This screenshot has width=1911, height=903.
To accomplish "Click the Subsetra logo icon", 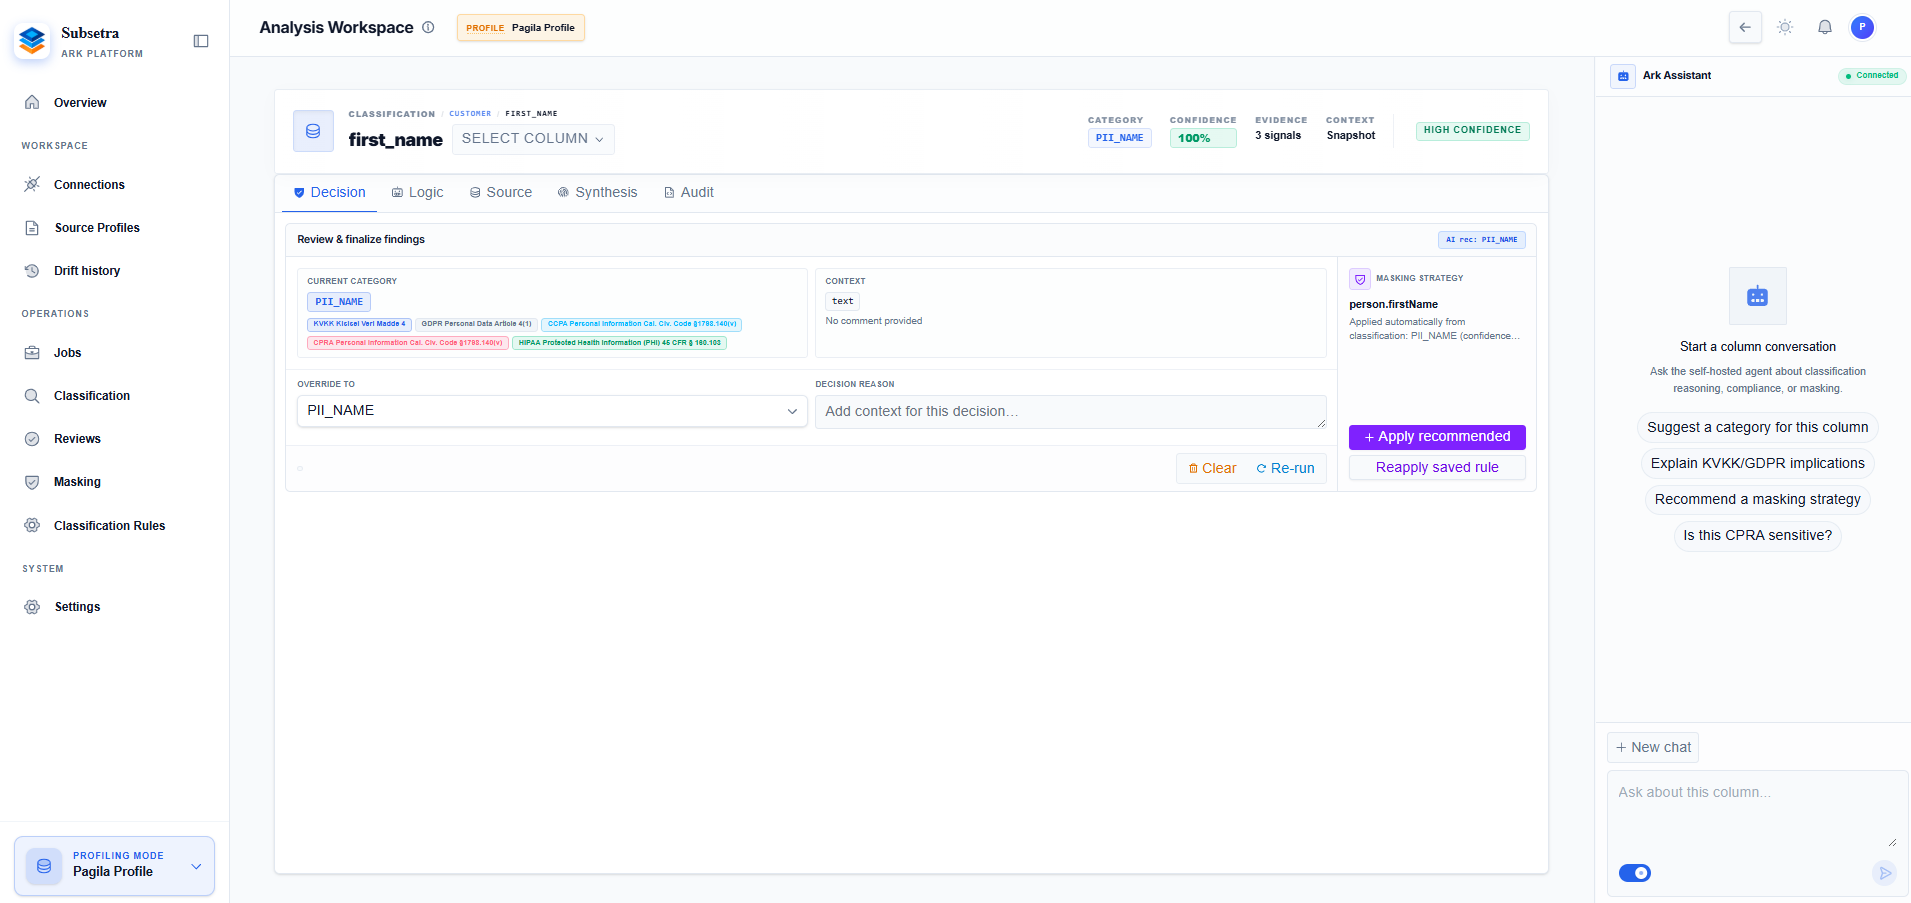I will [32, 41].
